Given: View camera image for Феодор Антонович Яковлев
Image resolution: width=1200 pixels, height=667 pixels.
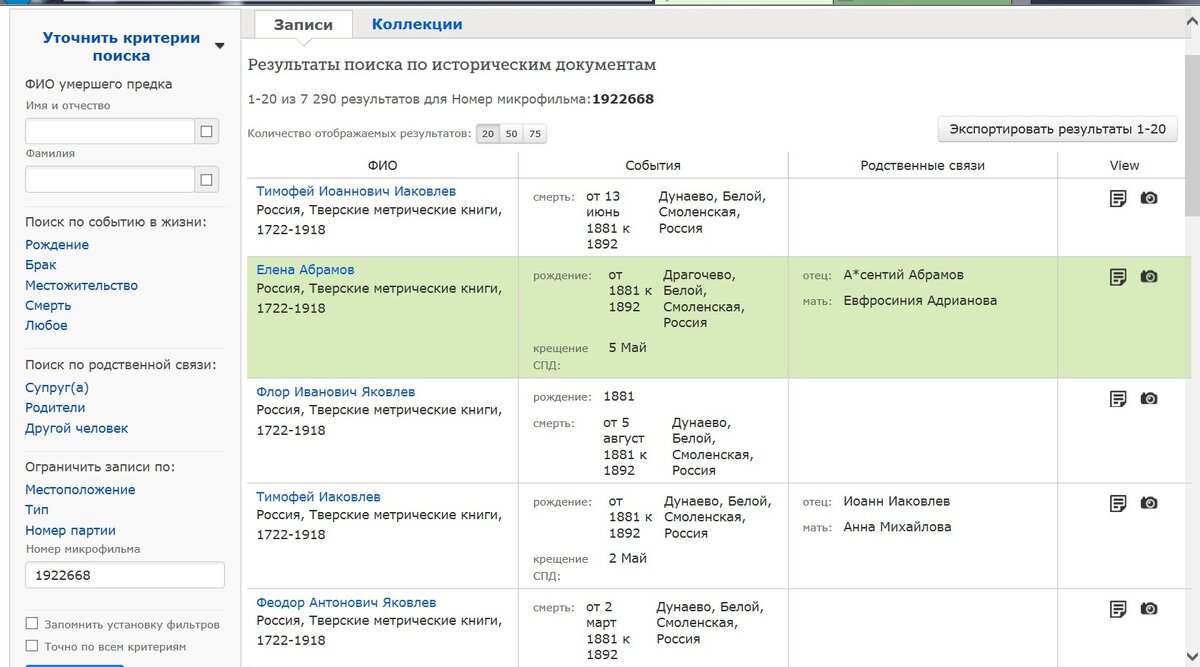Looking at the screenshot, I should click(x=1149, y=609).
